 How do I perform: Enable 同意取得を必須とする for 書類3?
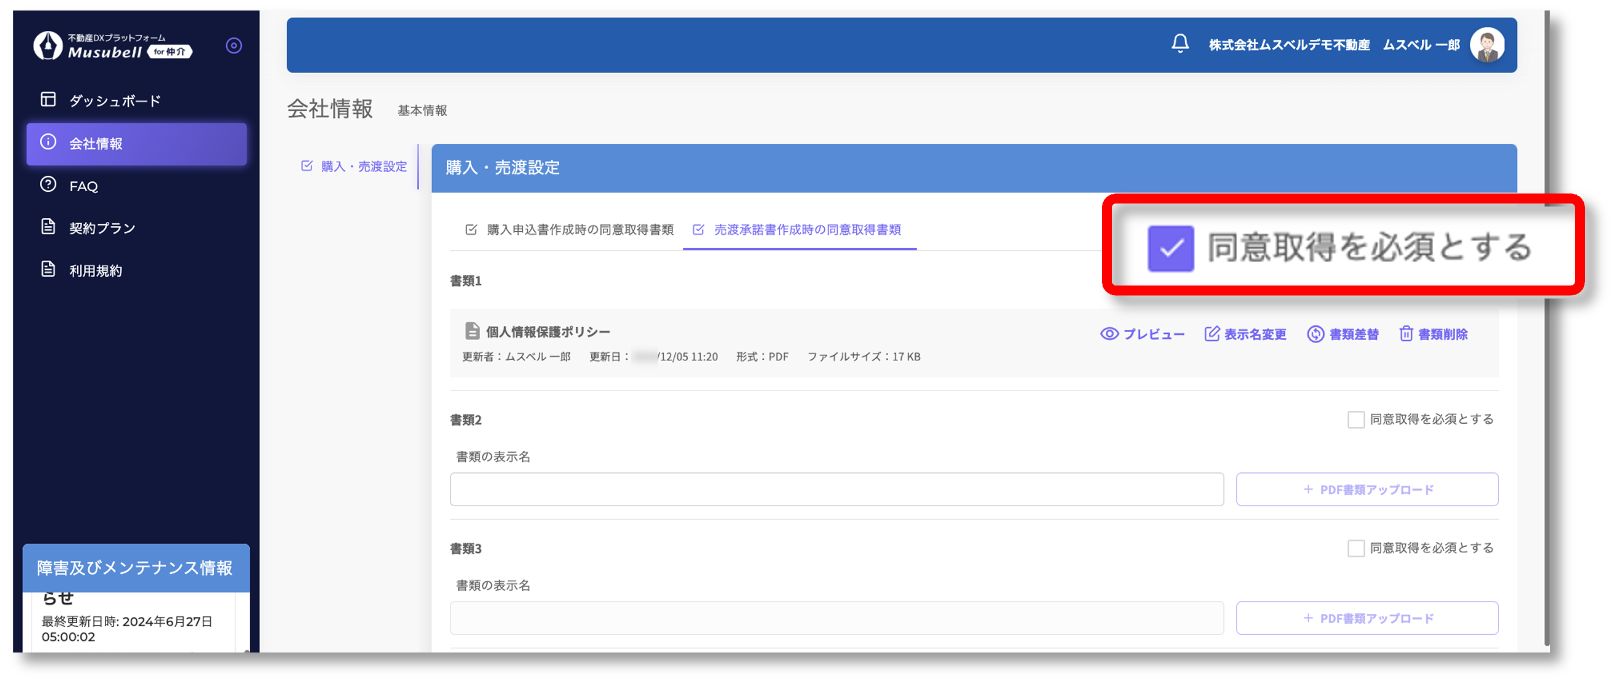(1356, 549)
